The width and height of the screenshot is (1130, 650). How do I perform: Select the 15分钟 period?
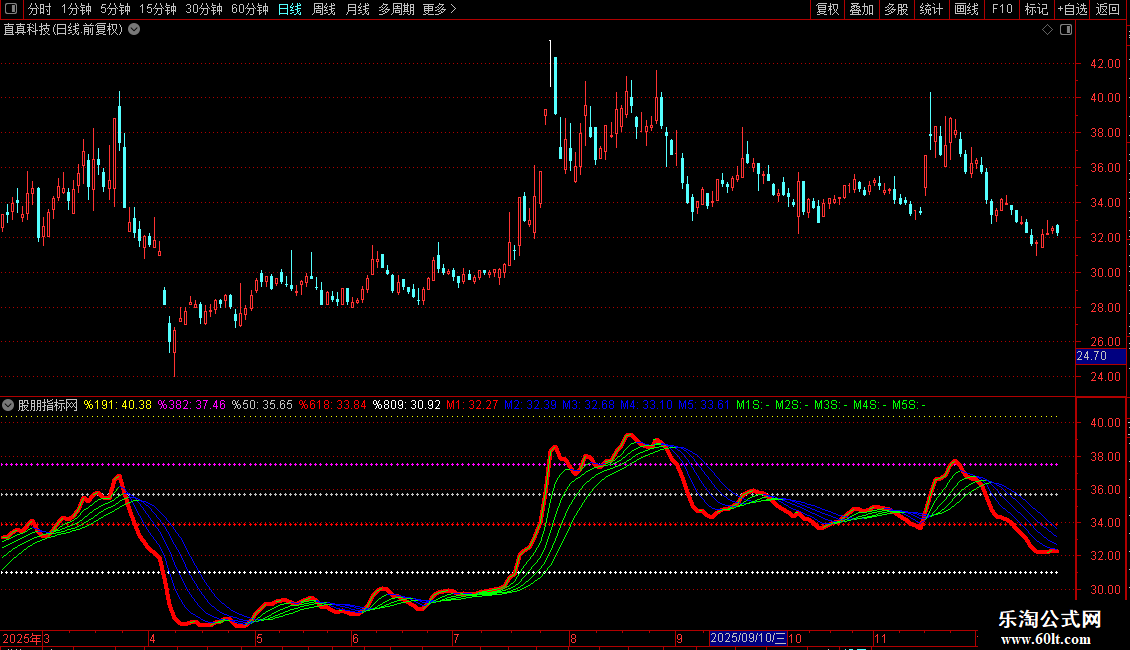157,9
